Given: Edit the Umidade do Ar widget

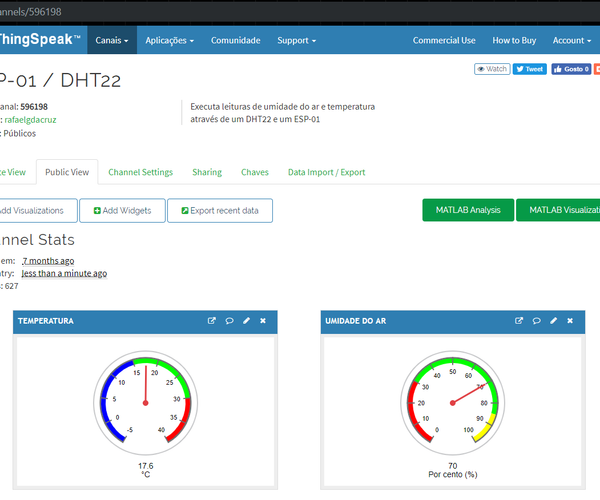Looking at the screenshot, I should click(554, 321).
